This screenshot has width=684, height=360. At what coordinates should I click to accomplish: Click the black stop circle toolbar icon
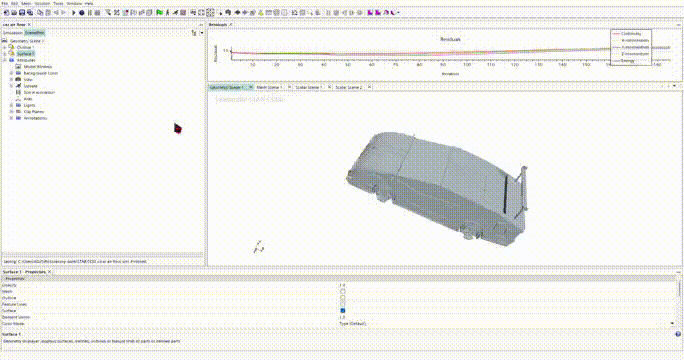[82, 13]
